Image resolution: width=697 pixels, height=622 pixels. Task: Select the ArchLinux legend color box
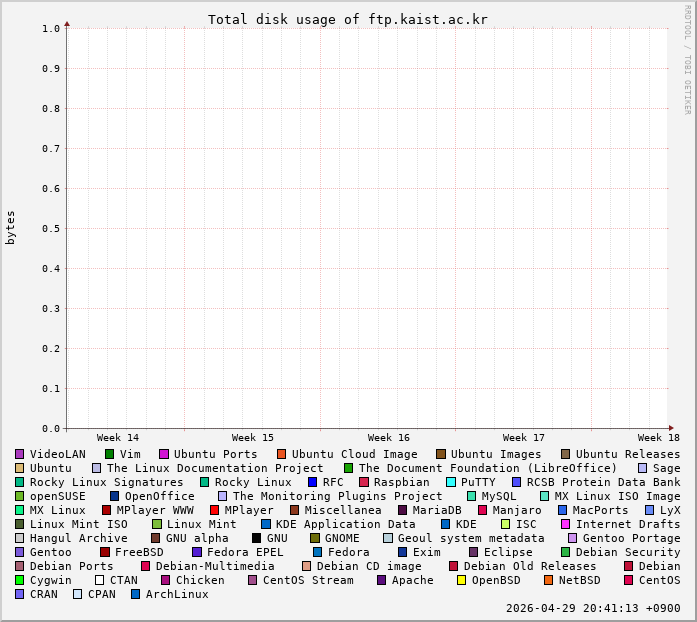(136, 594)
